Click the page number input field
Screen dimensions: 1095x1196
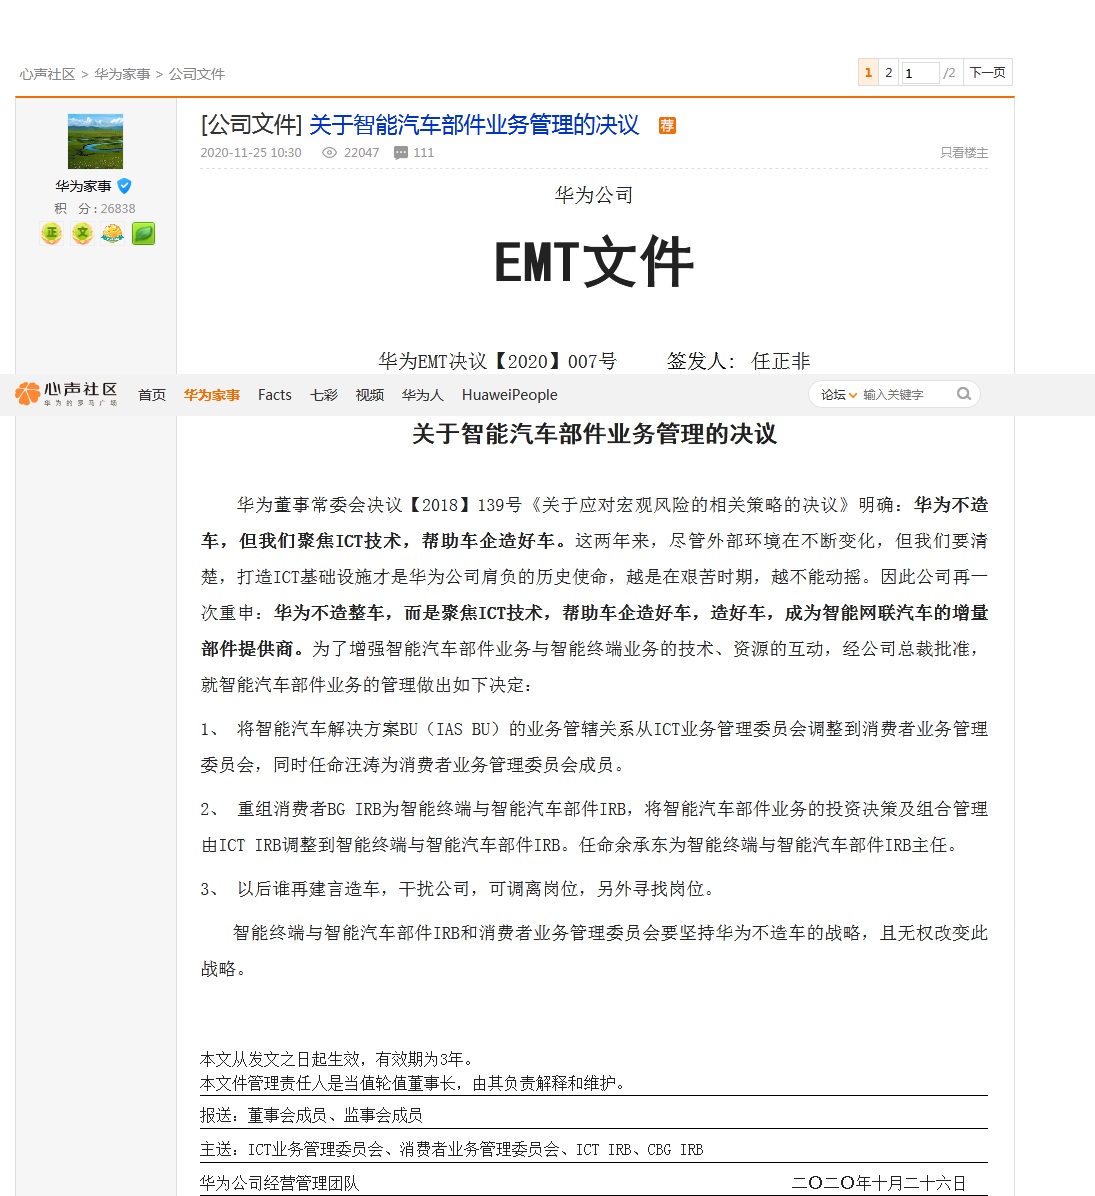(x=920, y=73)
